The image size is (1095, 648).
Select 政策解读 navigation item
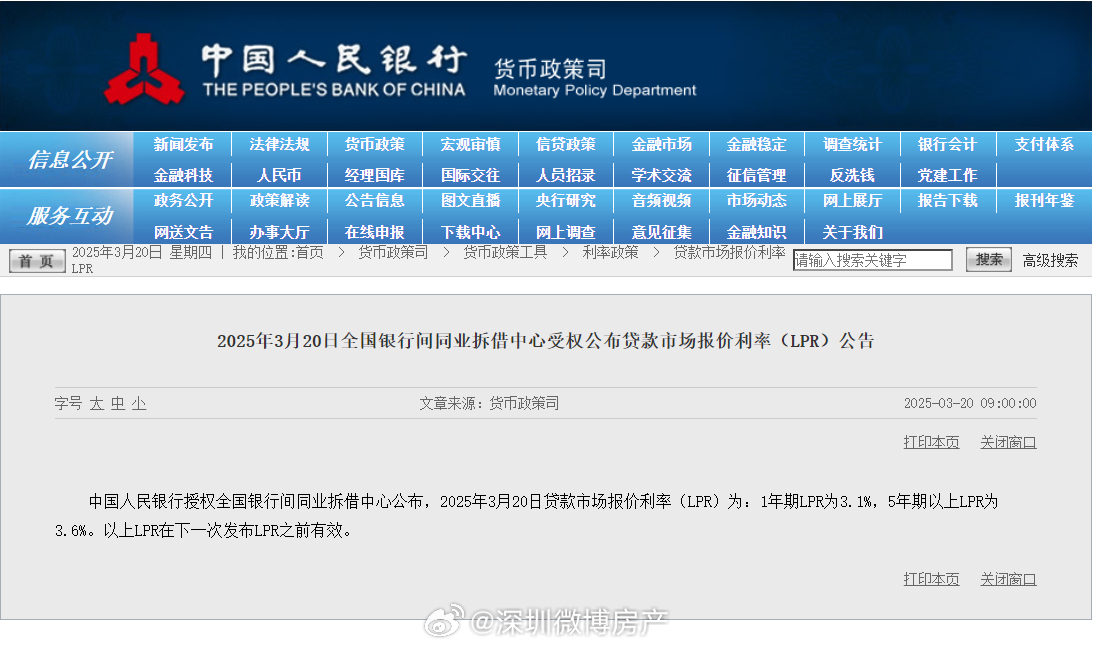[x=279, y=200]
